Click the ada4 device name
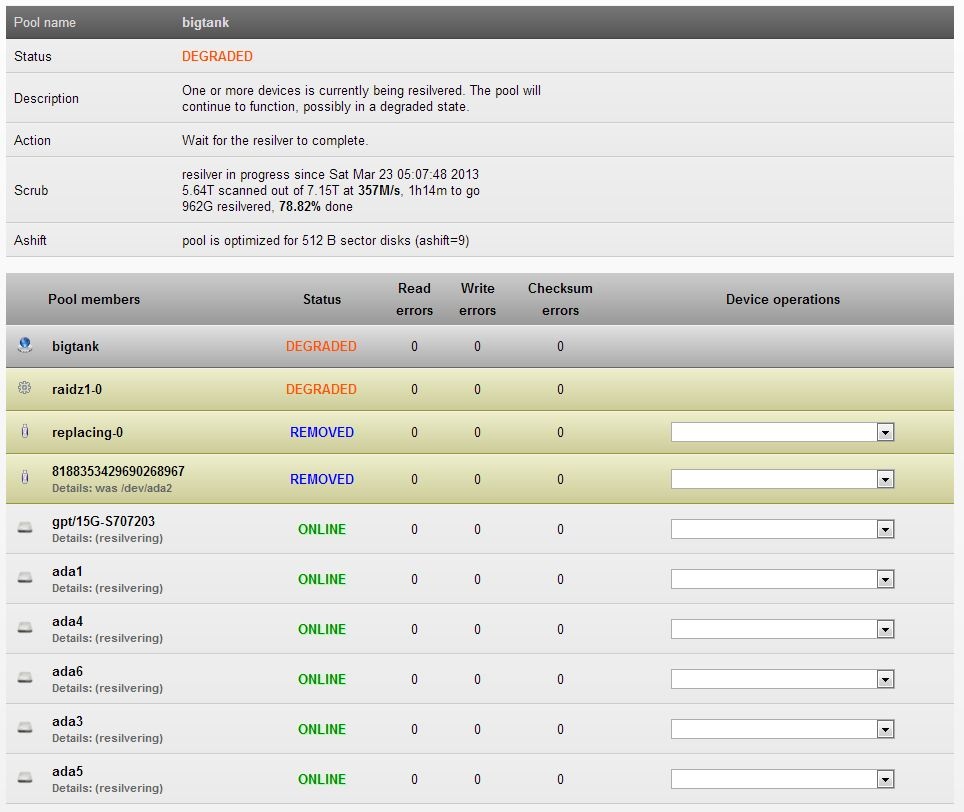The height and width of the screenshot is (812, 964). point(67,621)
